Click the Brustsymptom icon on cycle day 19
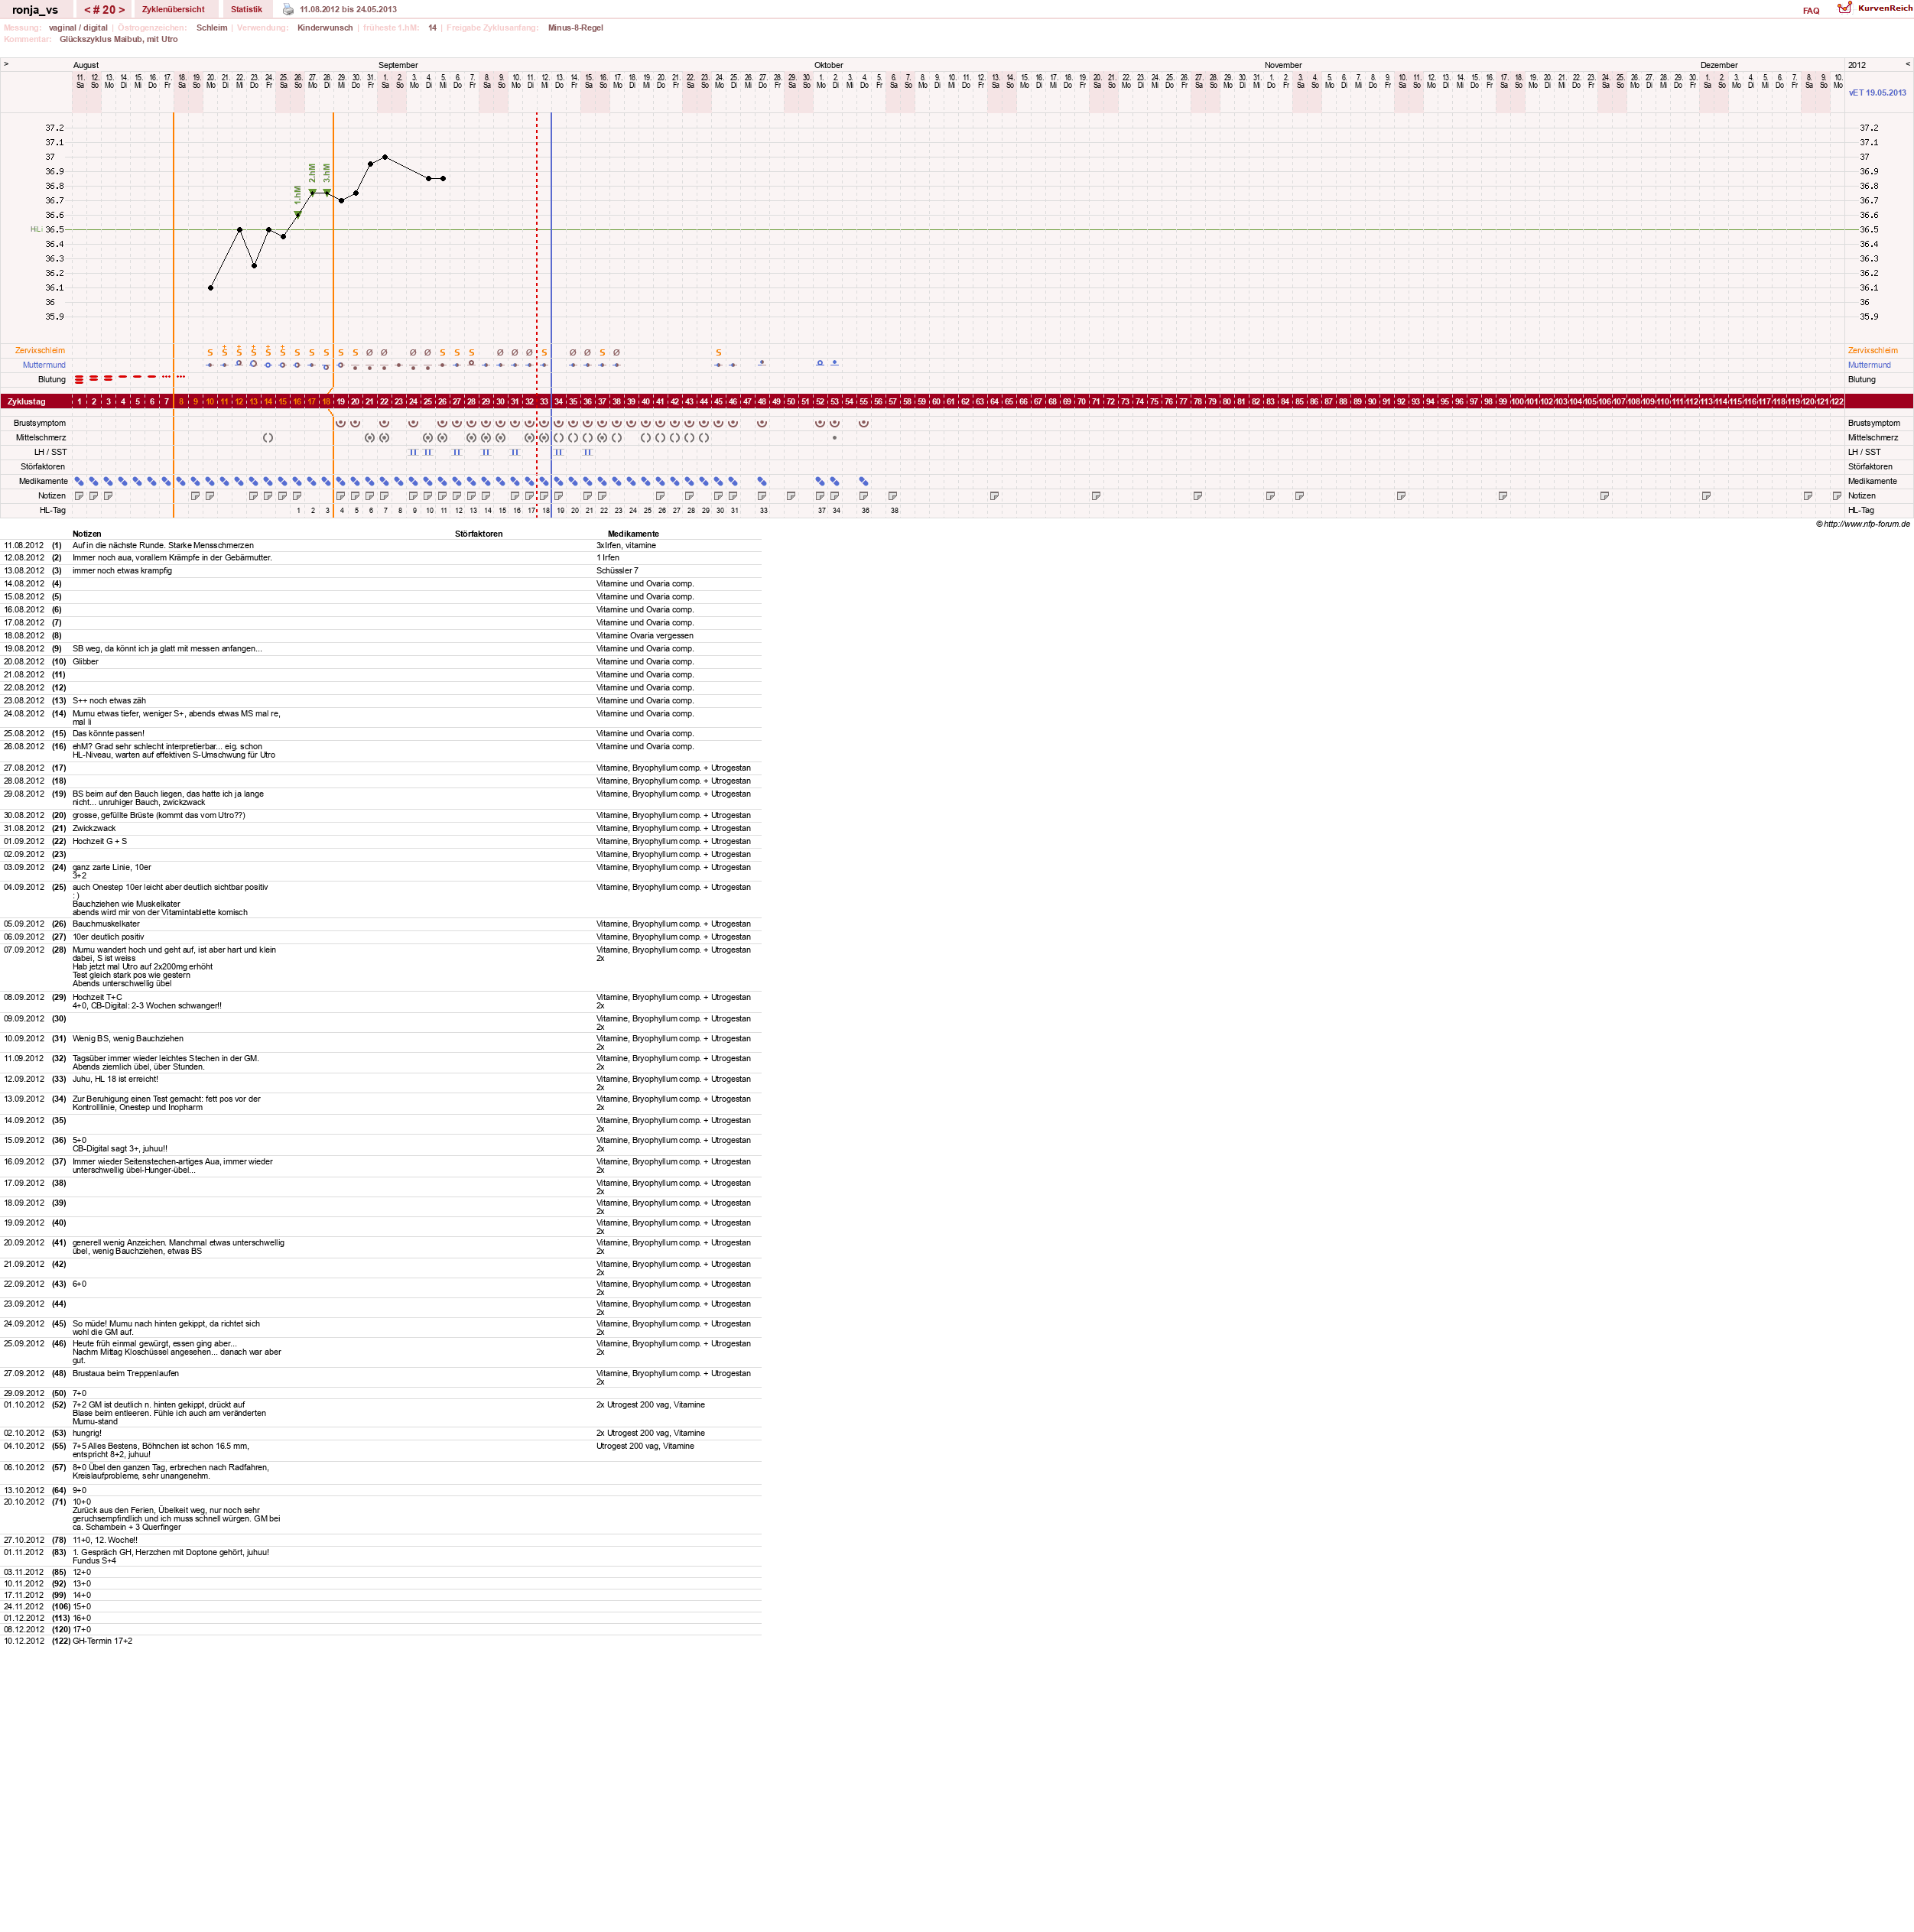The height and width of the screenshot is (1932, 1914). point(340,423)
